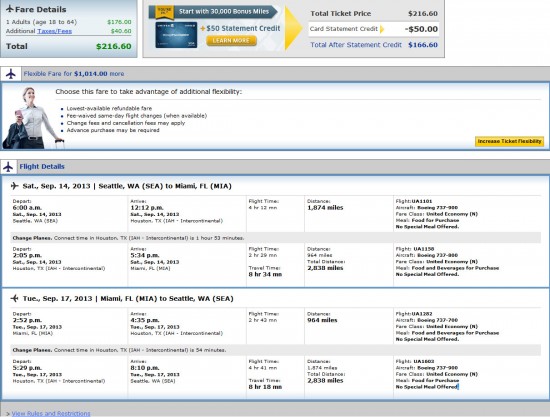
Task: Click the airplane icon beside Flight Details
Action: coord(8,167)
